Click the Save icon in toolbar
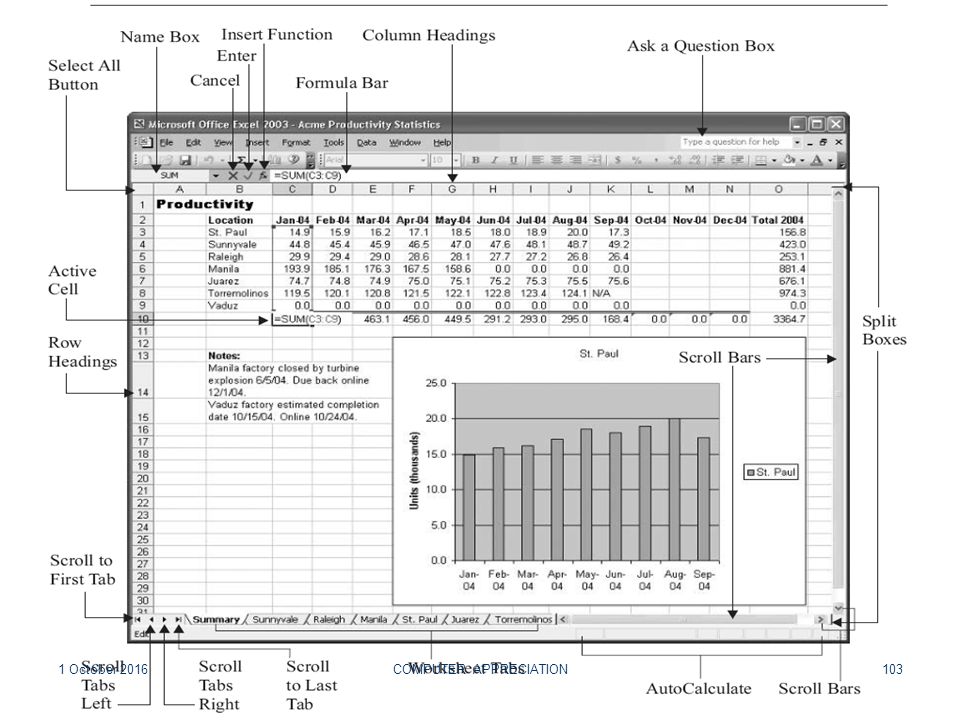Viewport: 960px width, 720px height. click(185, 160)
